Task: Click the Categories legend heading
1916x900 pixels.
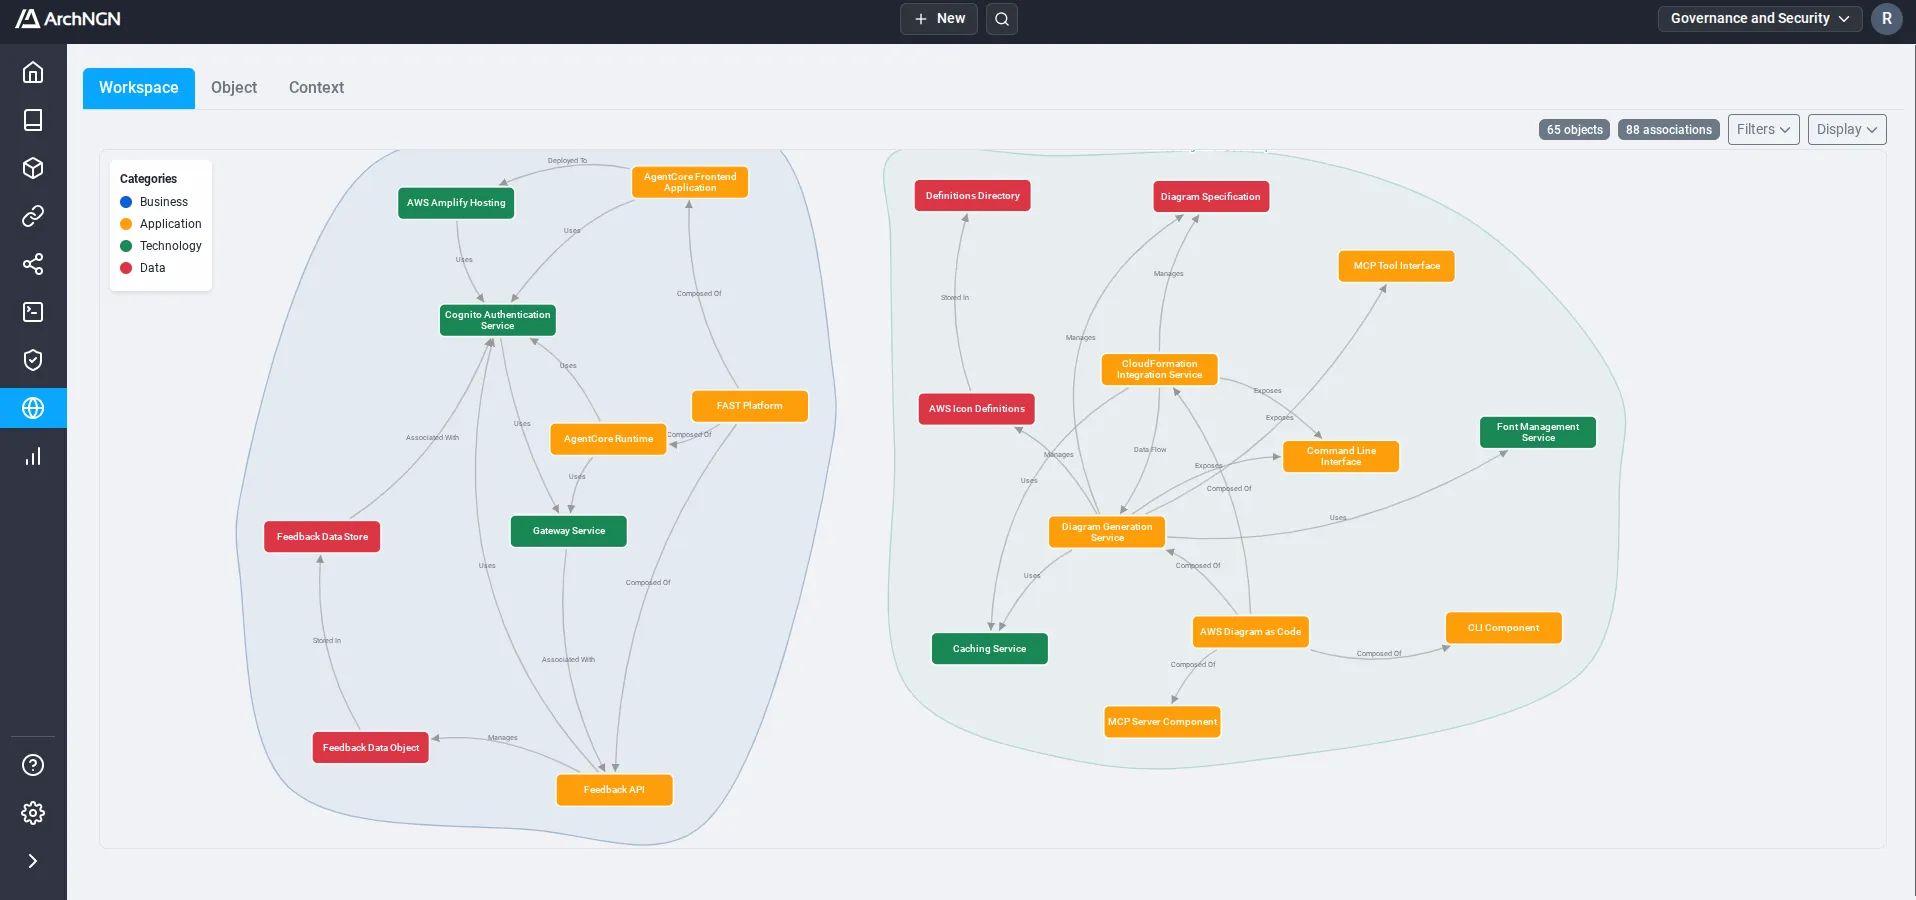Action: [148, 179]
